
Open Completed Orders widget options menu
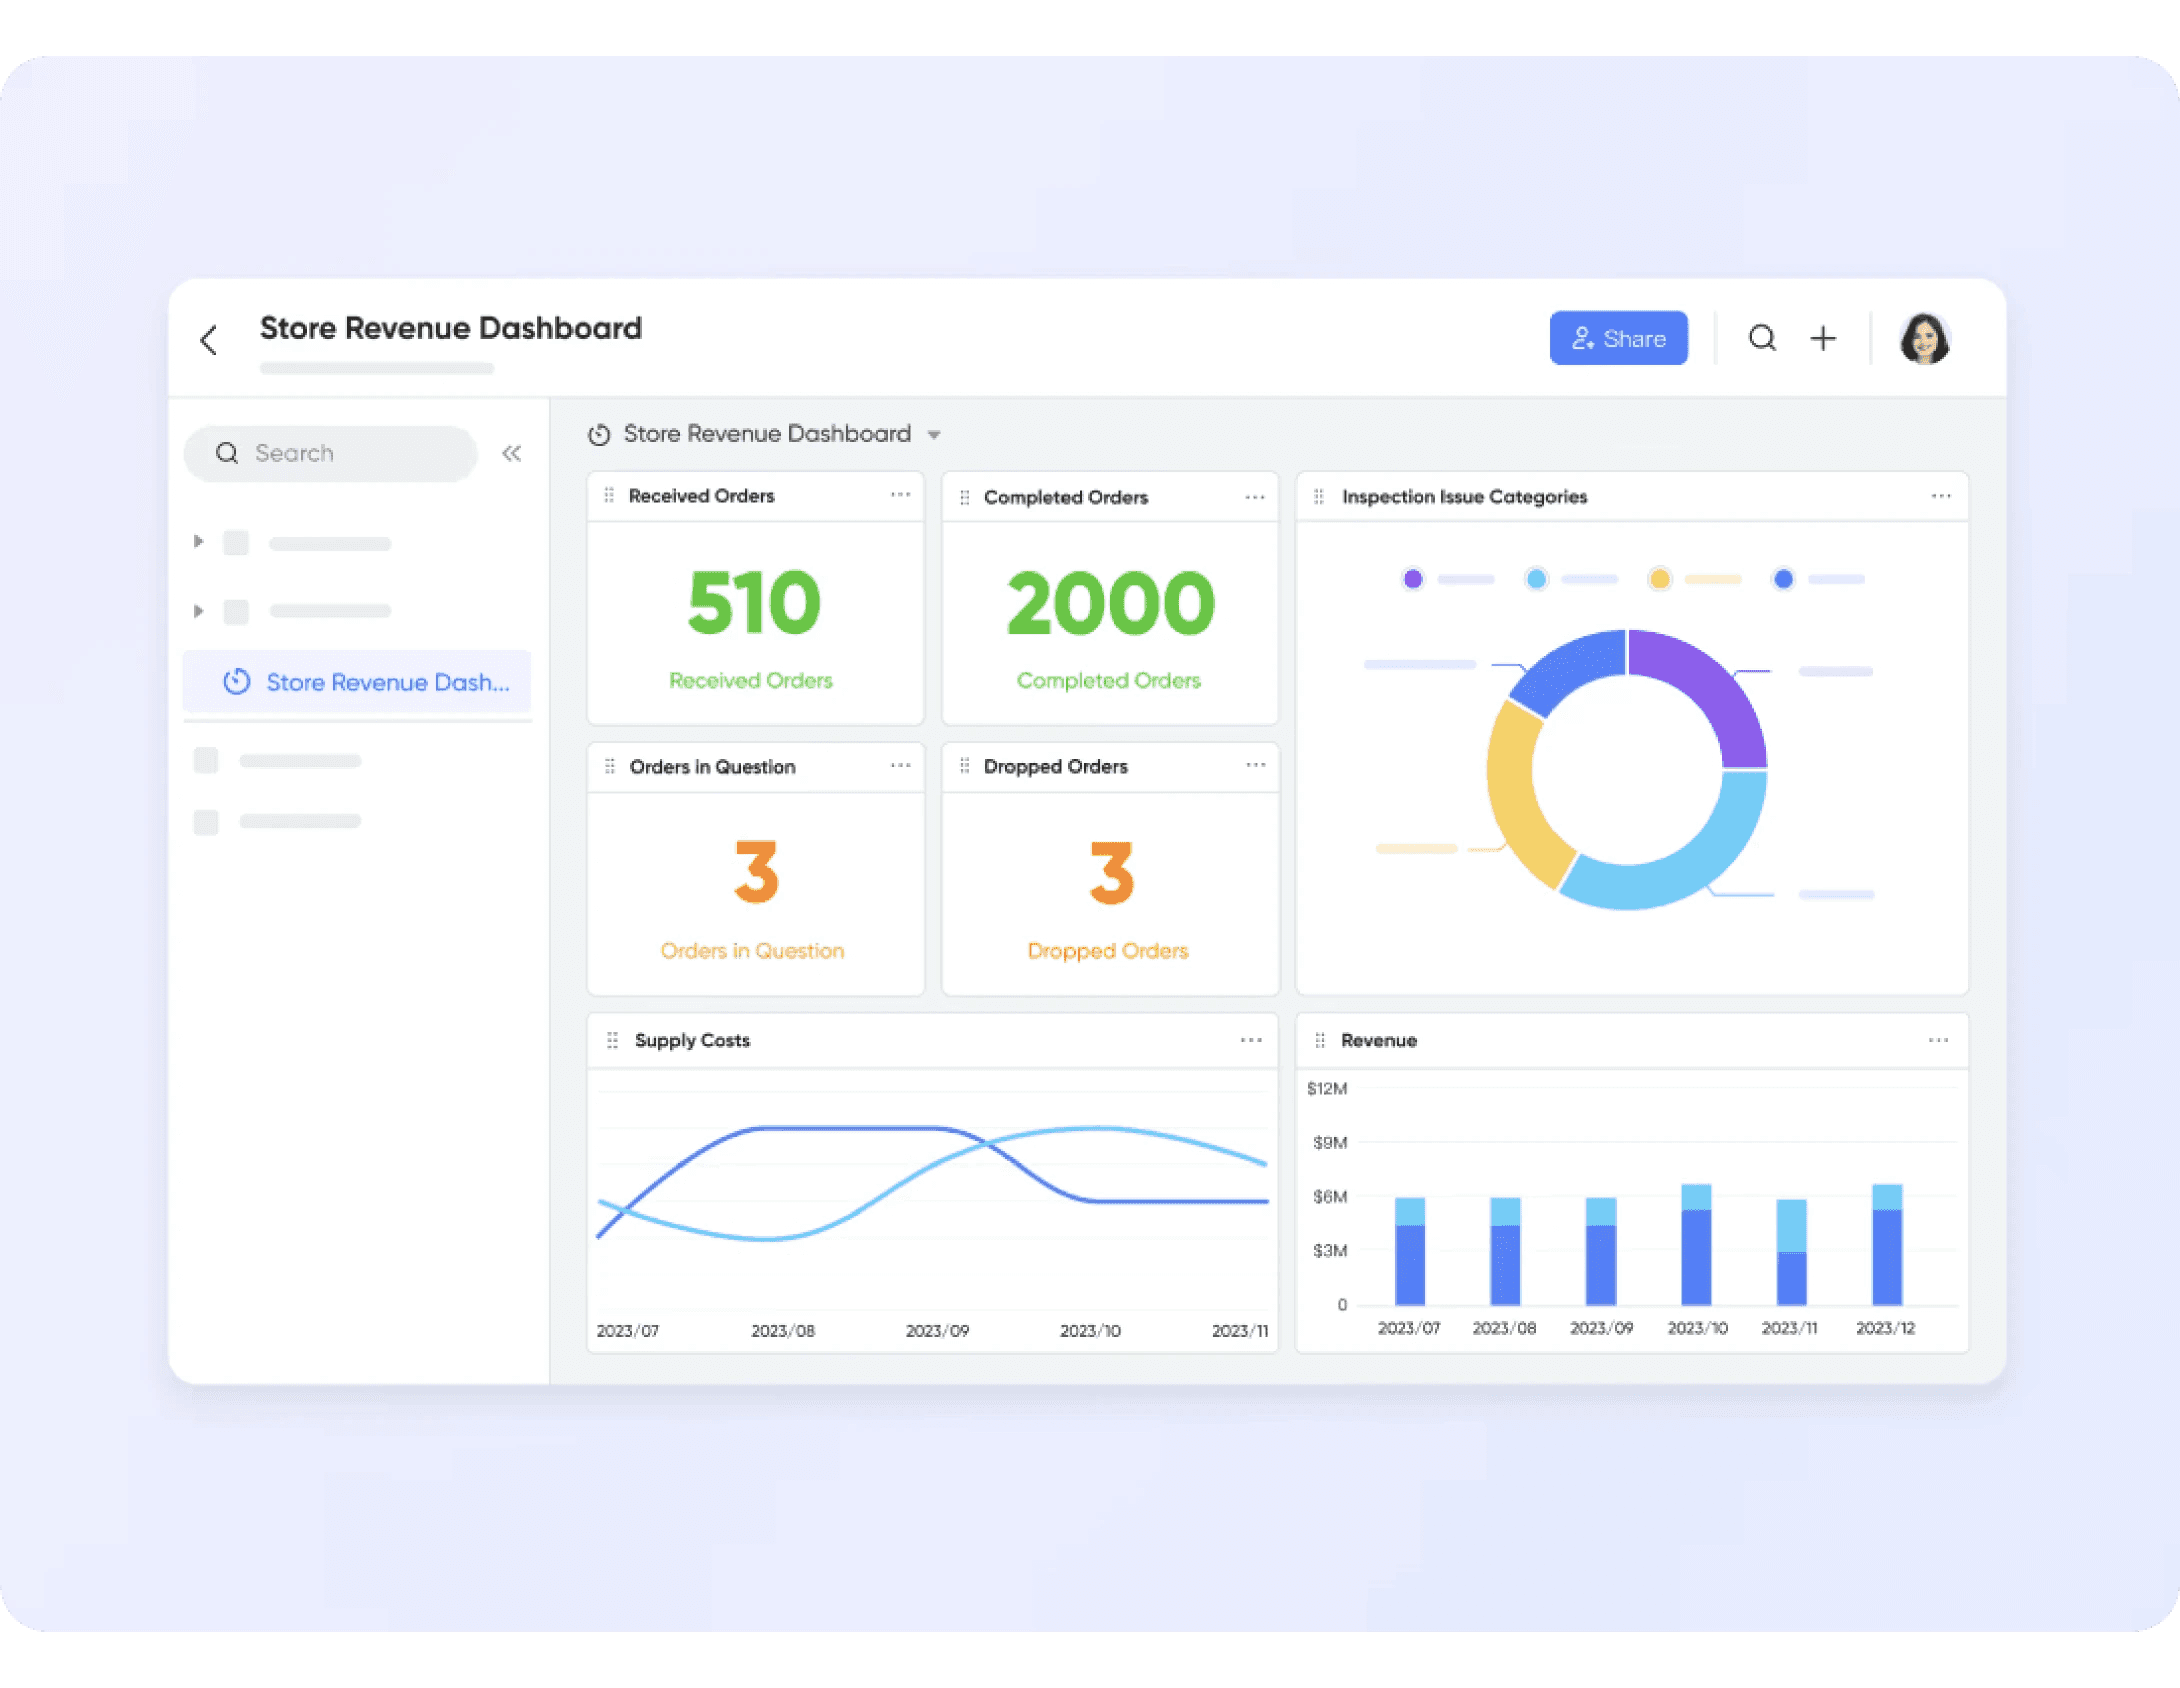(x=1255, y=497)
